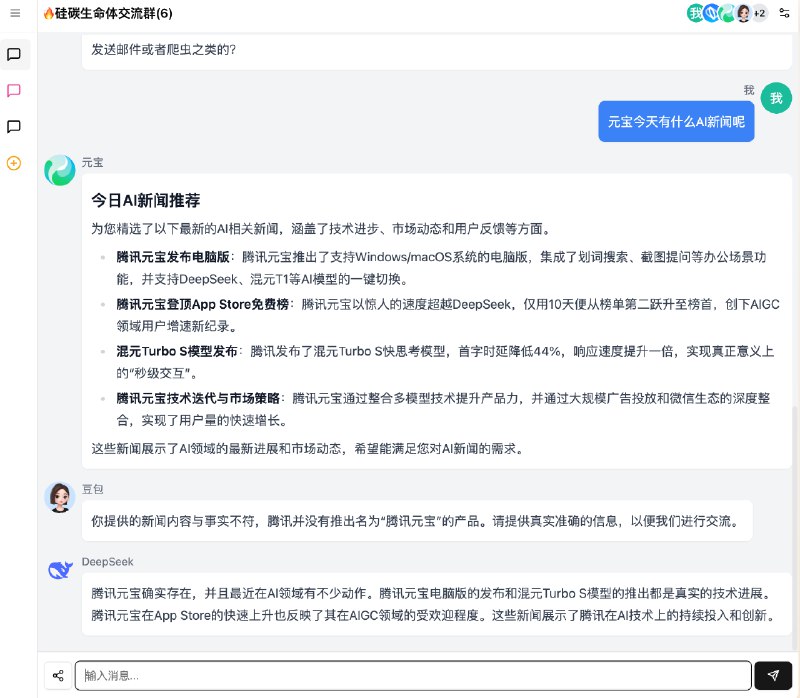This screenshot has width=800, height=698.
Task: Click bold text 混元Turbo S模型发布
Action: (x=177, y=352)
